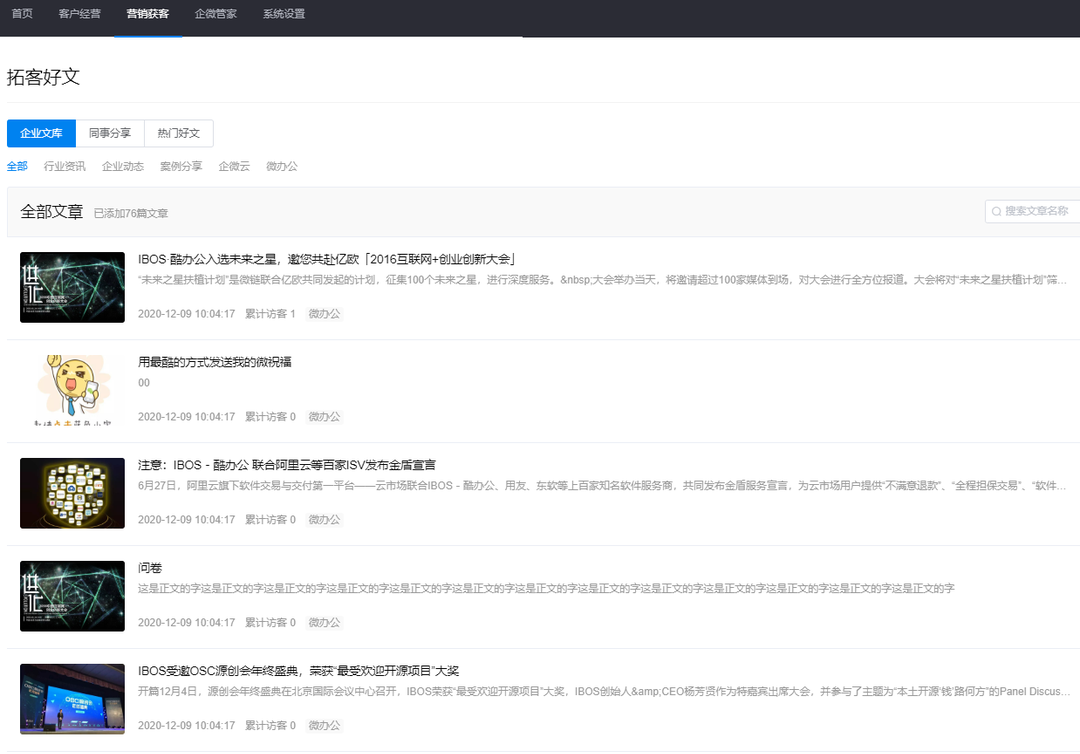Click the 微办公 tag on 问卷 article
The height and width of the screenshot is (754, 1080).
(x=324, y=622)
